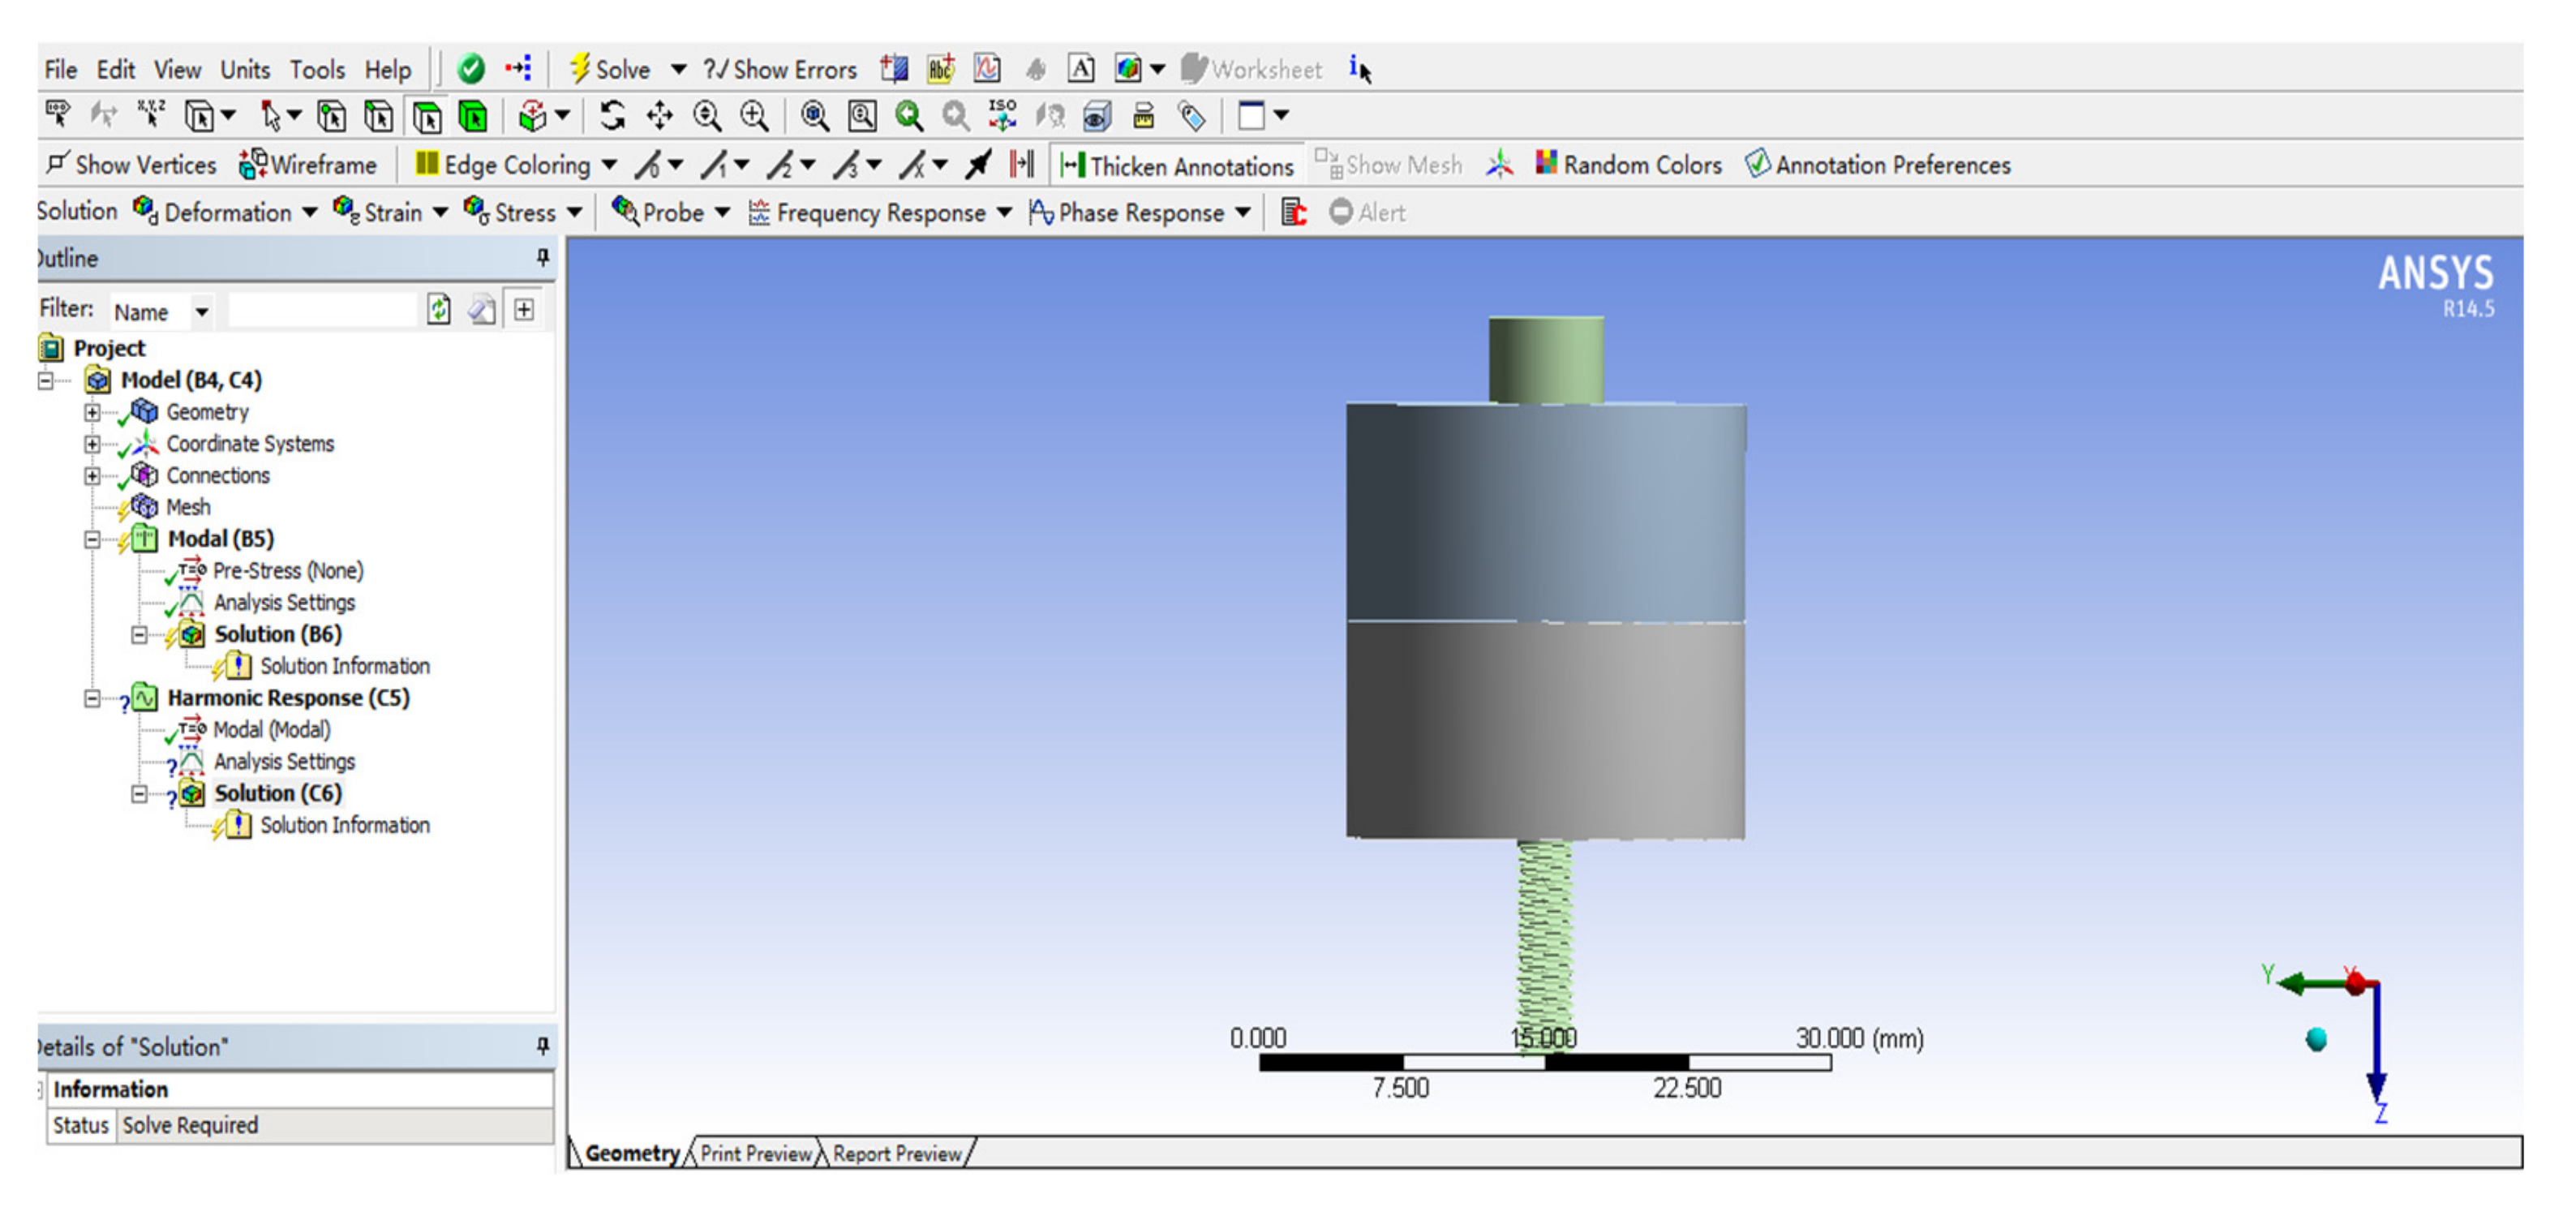2576x1207 pixels.
Task: Toggle Thicken Annotations
Action: (x=1176, y=166)
